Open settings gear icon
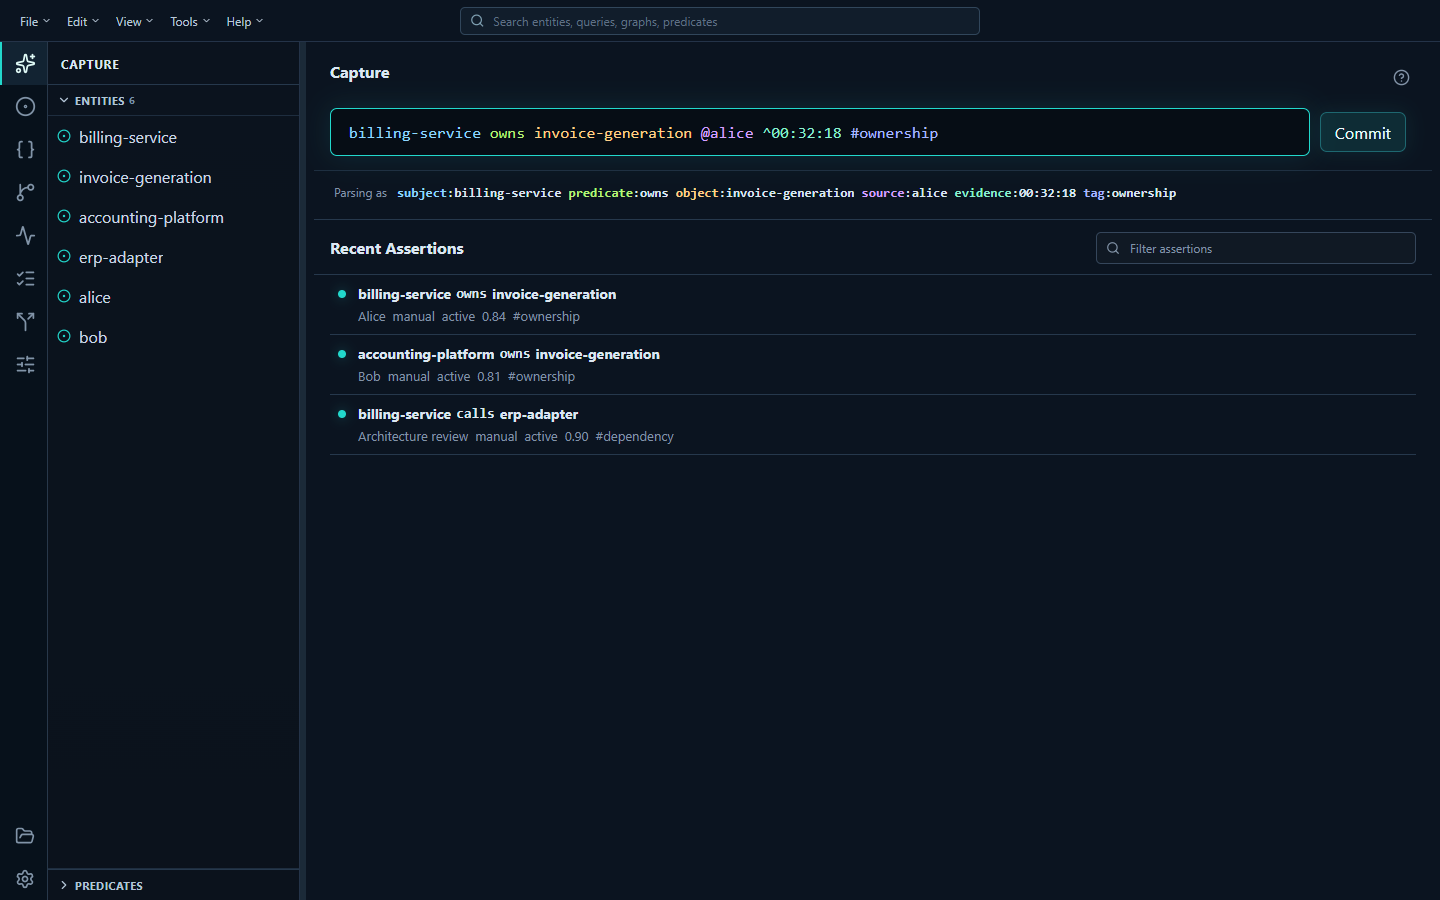 (x=25, y=879)
